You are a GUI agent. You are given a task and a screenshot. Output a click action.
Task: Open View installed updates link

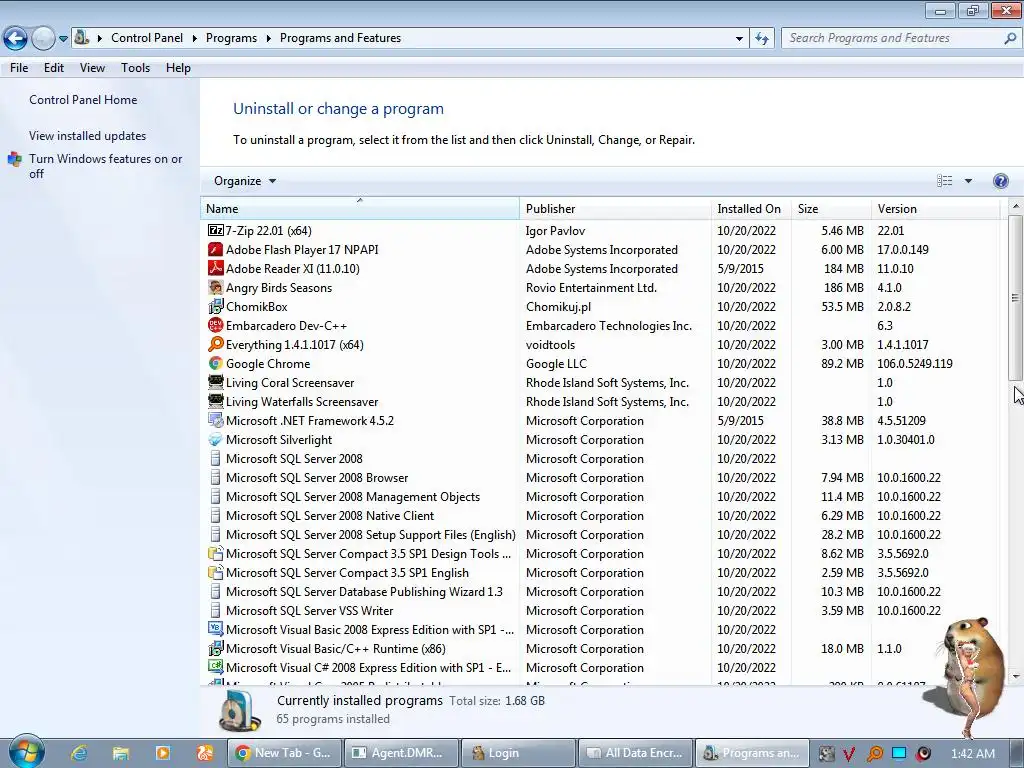click(88, 136)
